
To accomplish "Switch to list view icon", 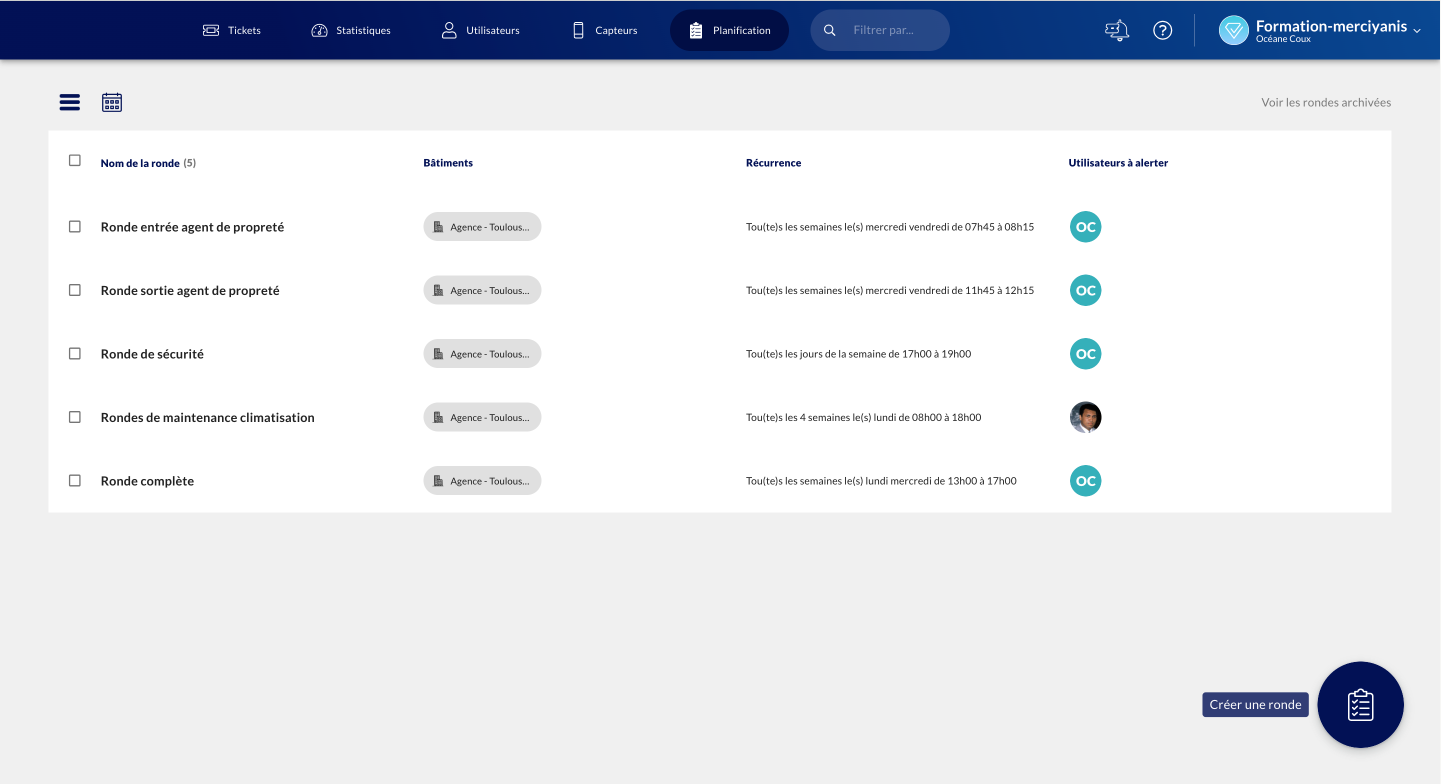I will pyautogui.click(x=69, y=102).
